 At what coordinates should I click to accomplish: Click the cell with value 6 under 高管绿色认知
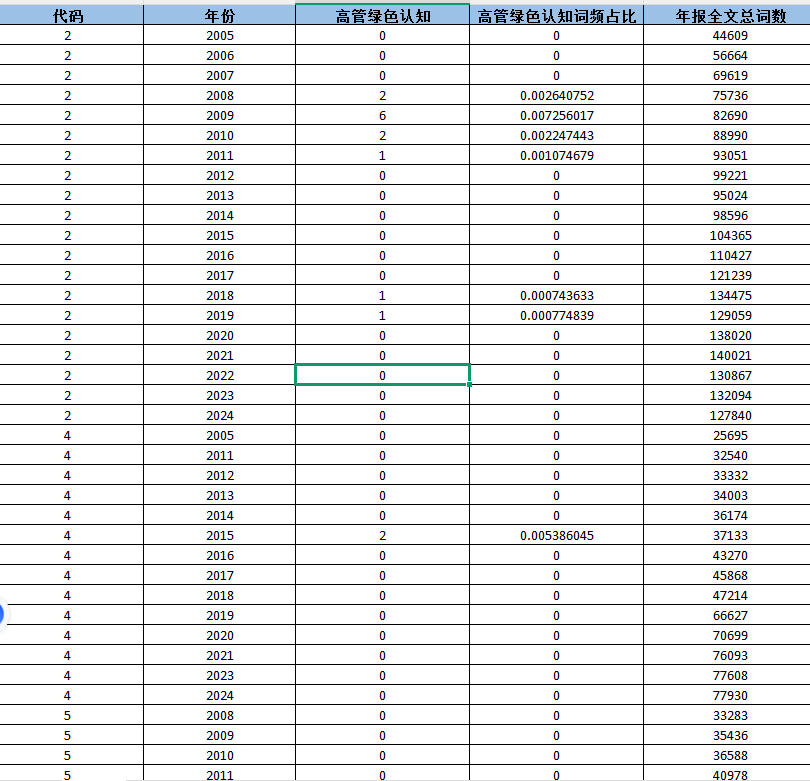tap(381, 115)
